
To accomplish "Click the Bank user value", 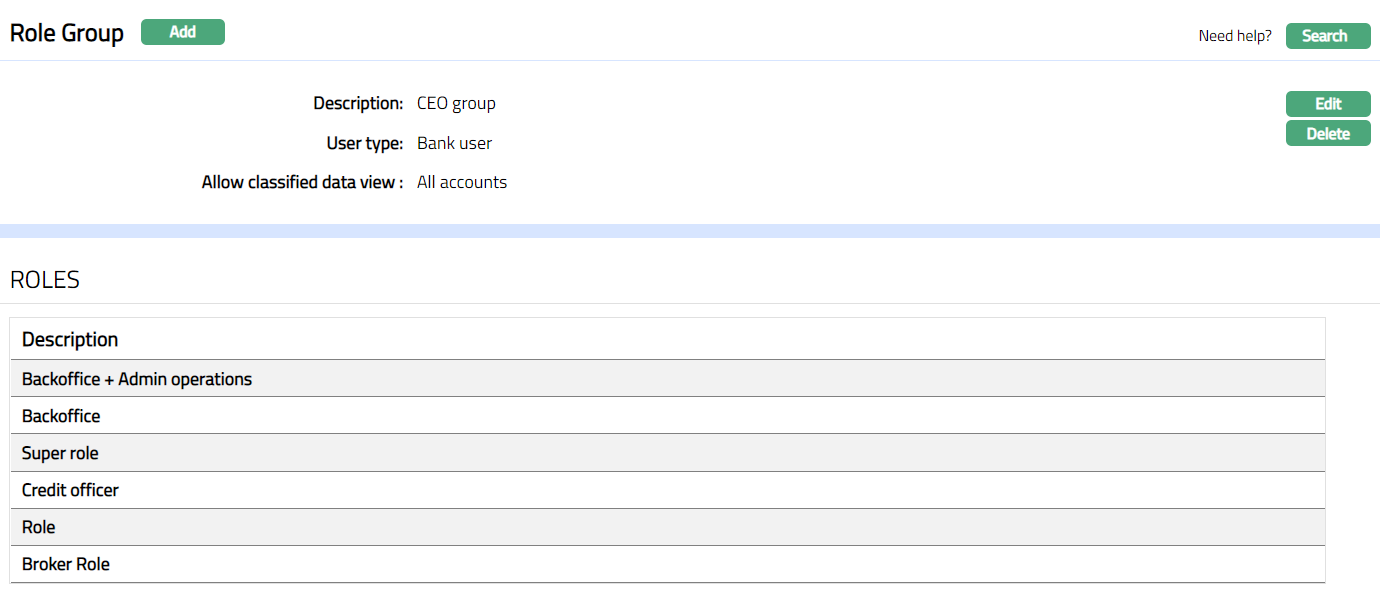I will 454,143.
